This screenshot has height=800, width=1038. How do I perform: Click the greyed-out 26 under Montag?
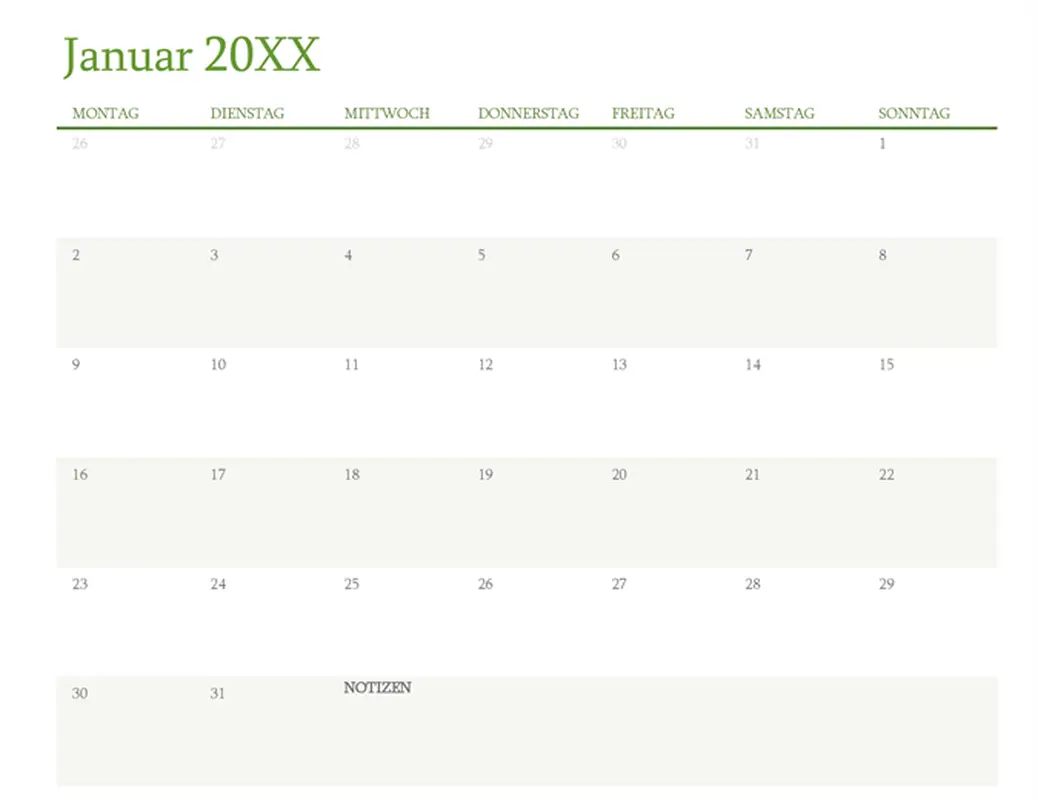tap(80, 144)
